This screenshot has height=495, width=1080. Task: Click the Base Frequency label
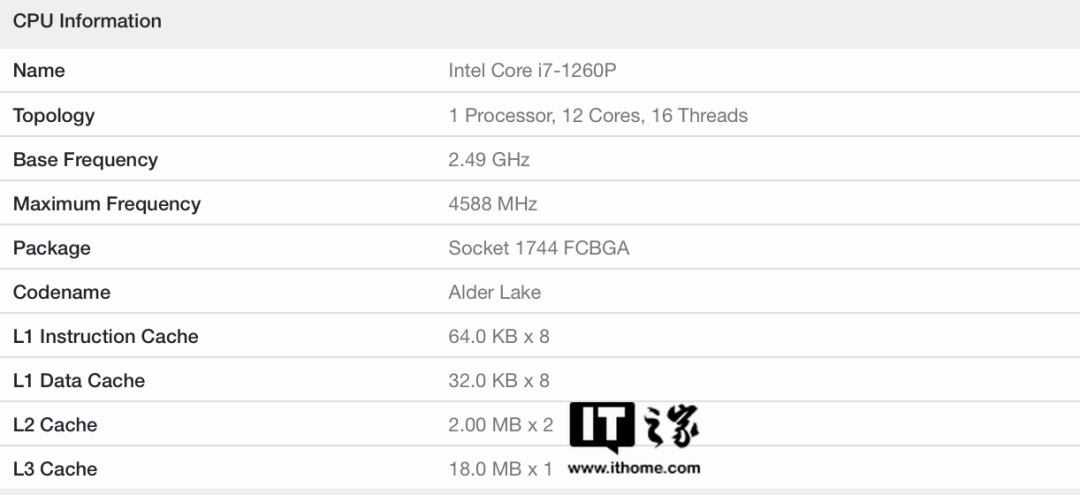[x=85, y=160]
